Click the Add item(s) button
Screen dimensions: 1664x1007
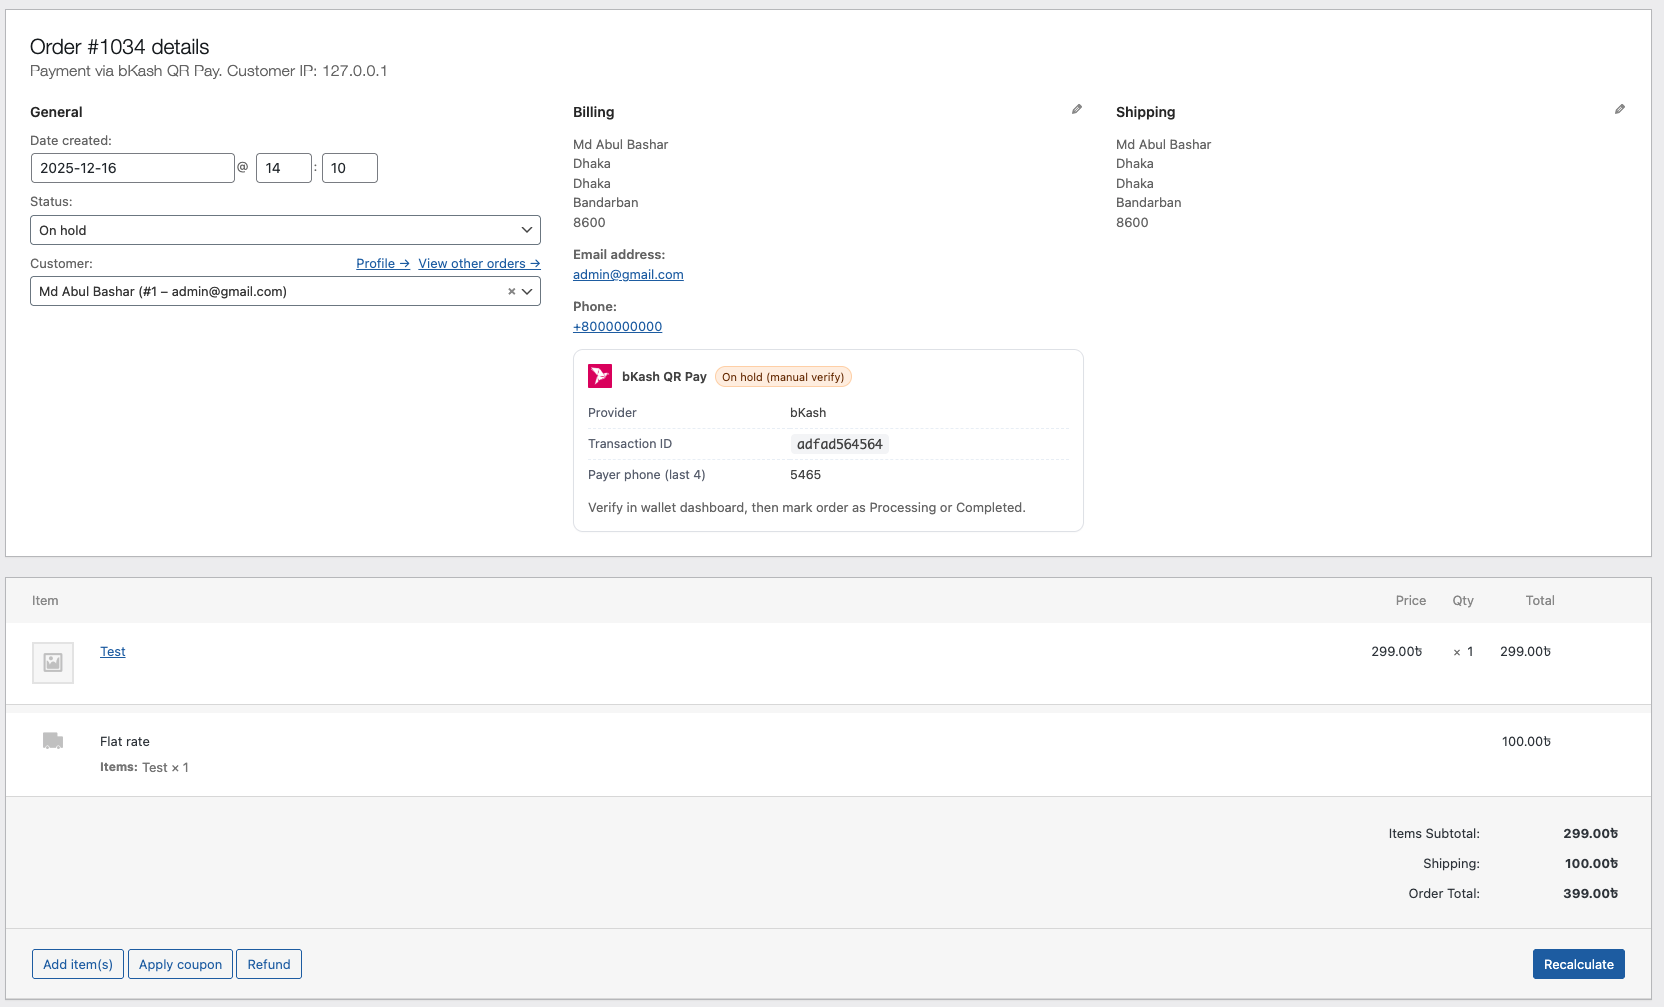tap(77, 963)
